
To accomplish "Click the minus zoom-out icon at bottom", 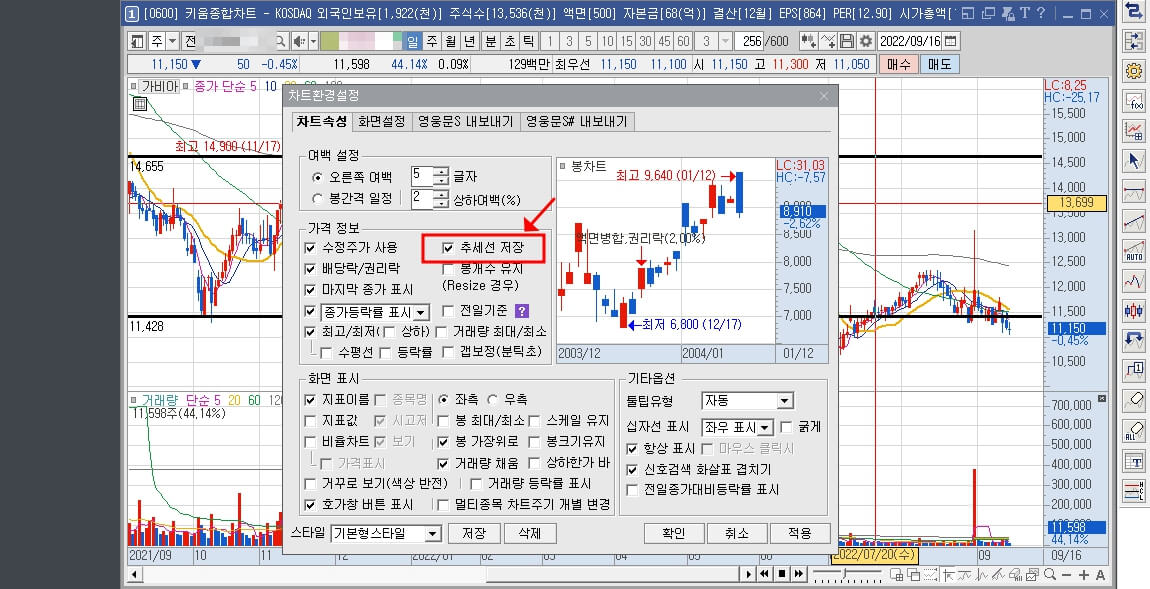I will pos(1066,574).
